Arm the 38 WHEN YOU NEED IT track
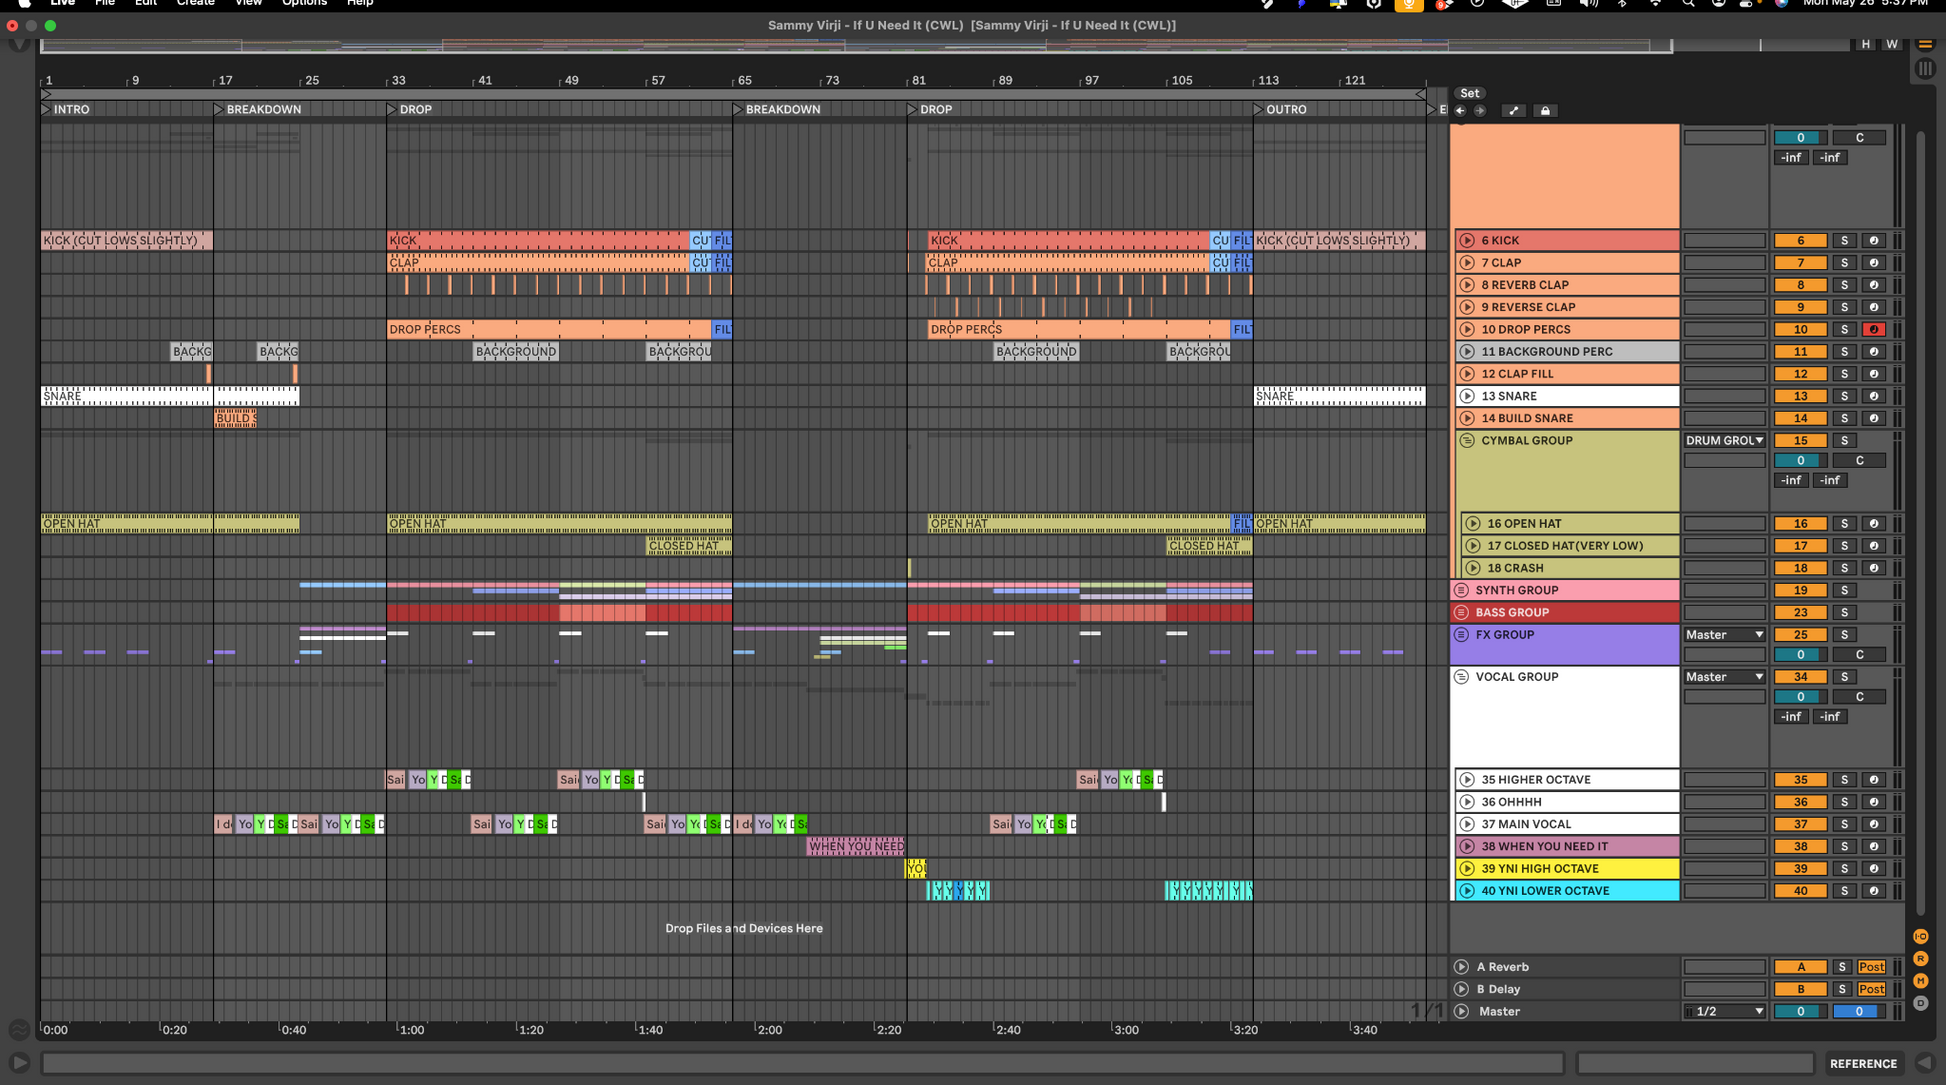 pyautogui.click(x=1874, y=846)
